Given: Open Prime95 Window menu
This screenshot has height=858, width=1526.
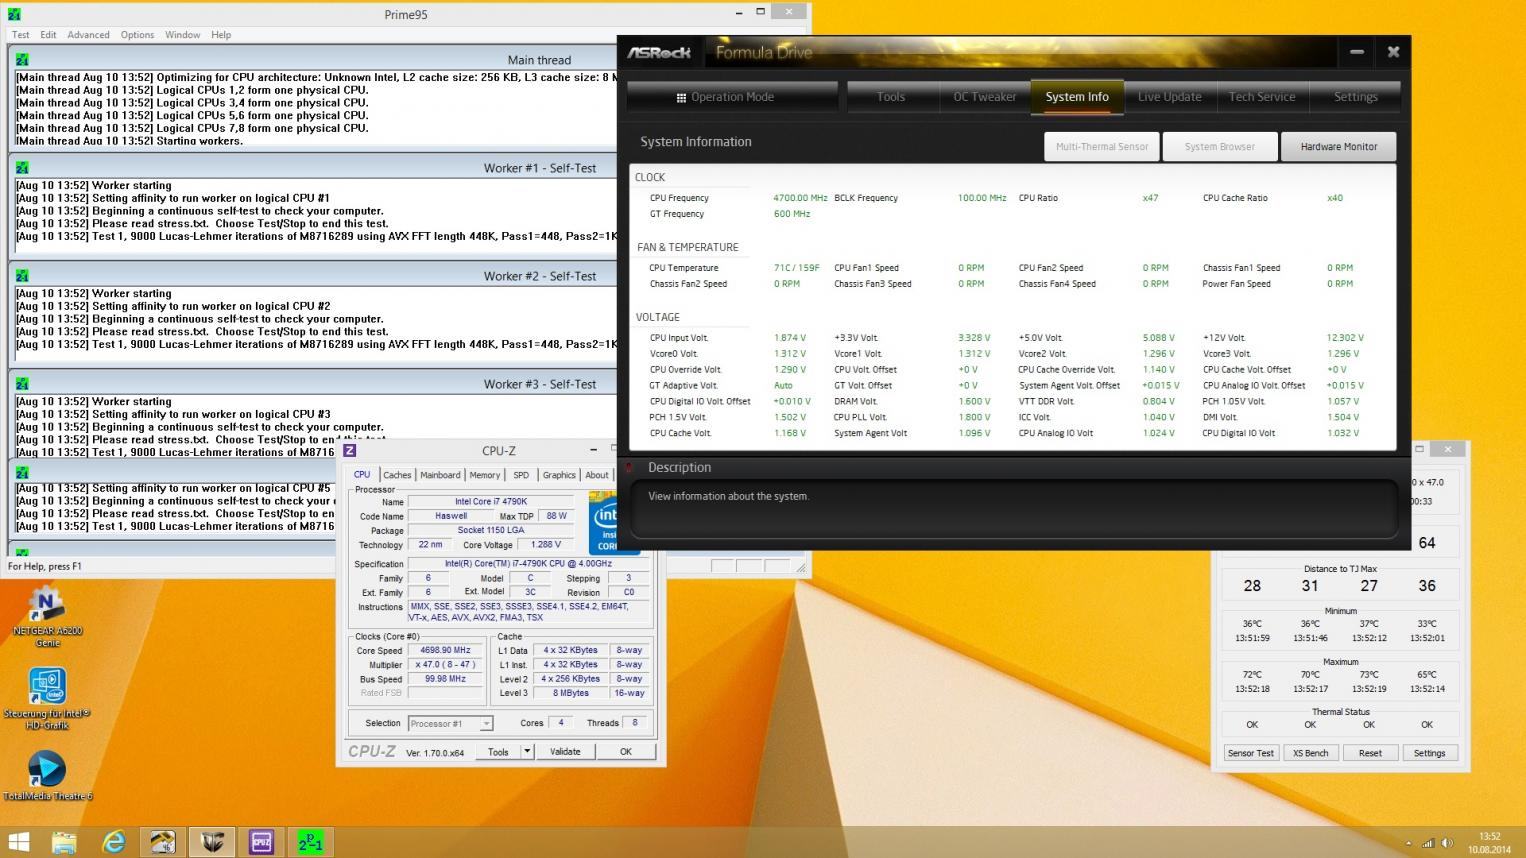Looking at the screenshot, I should coord(182,35).
